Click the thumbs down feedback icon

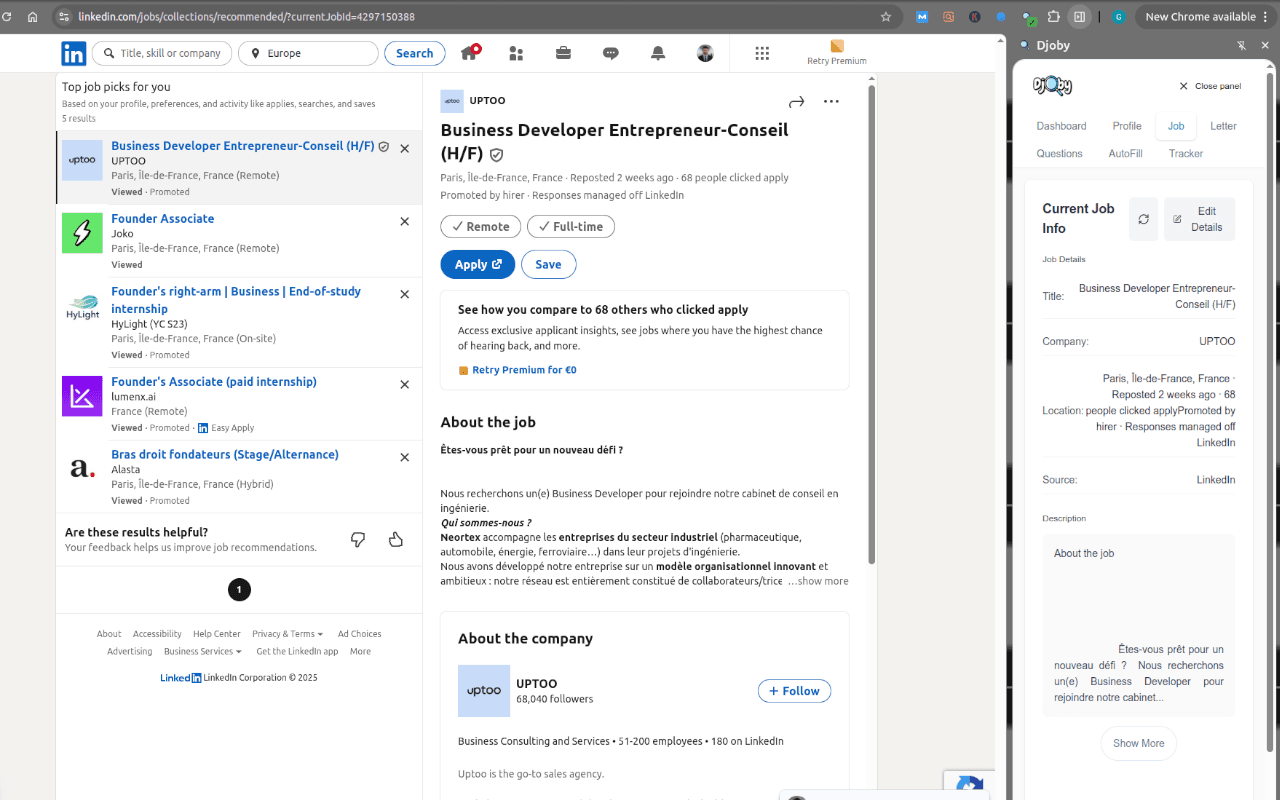coord(358,540)
